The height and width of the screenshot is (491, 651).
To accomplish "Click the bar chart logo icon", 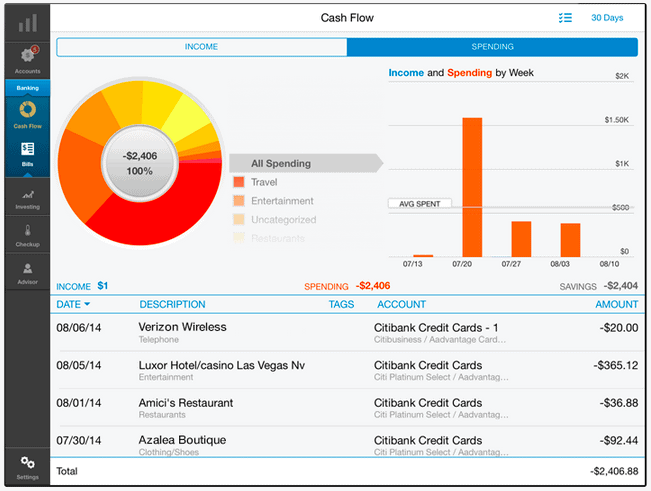I will click(27, 21).
